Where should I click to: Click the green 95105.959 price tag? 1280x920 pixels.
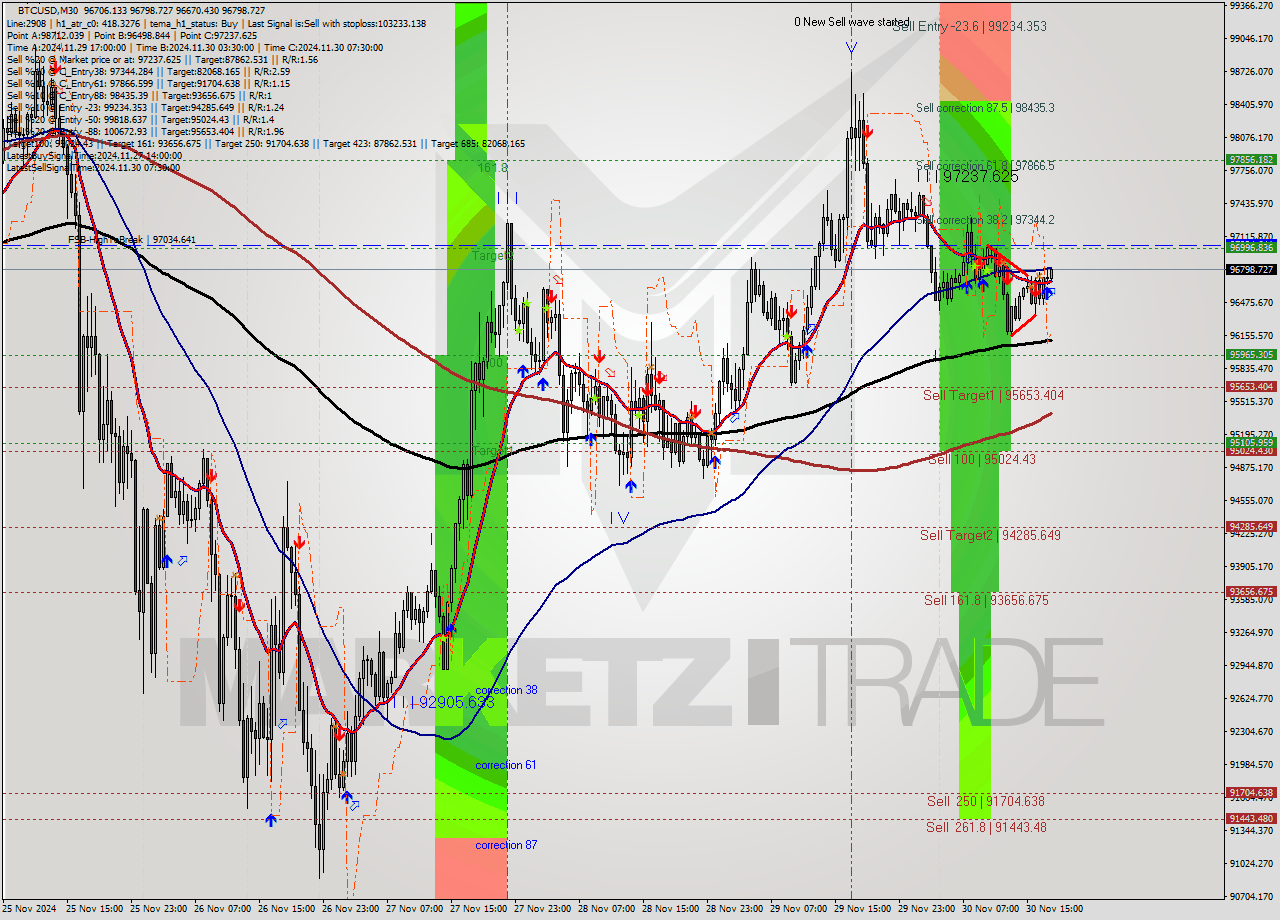(x=1251, y=442)
